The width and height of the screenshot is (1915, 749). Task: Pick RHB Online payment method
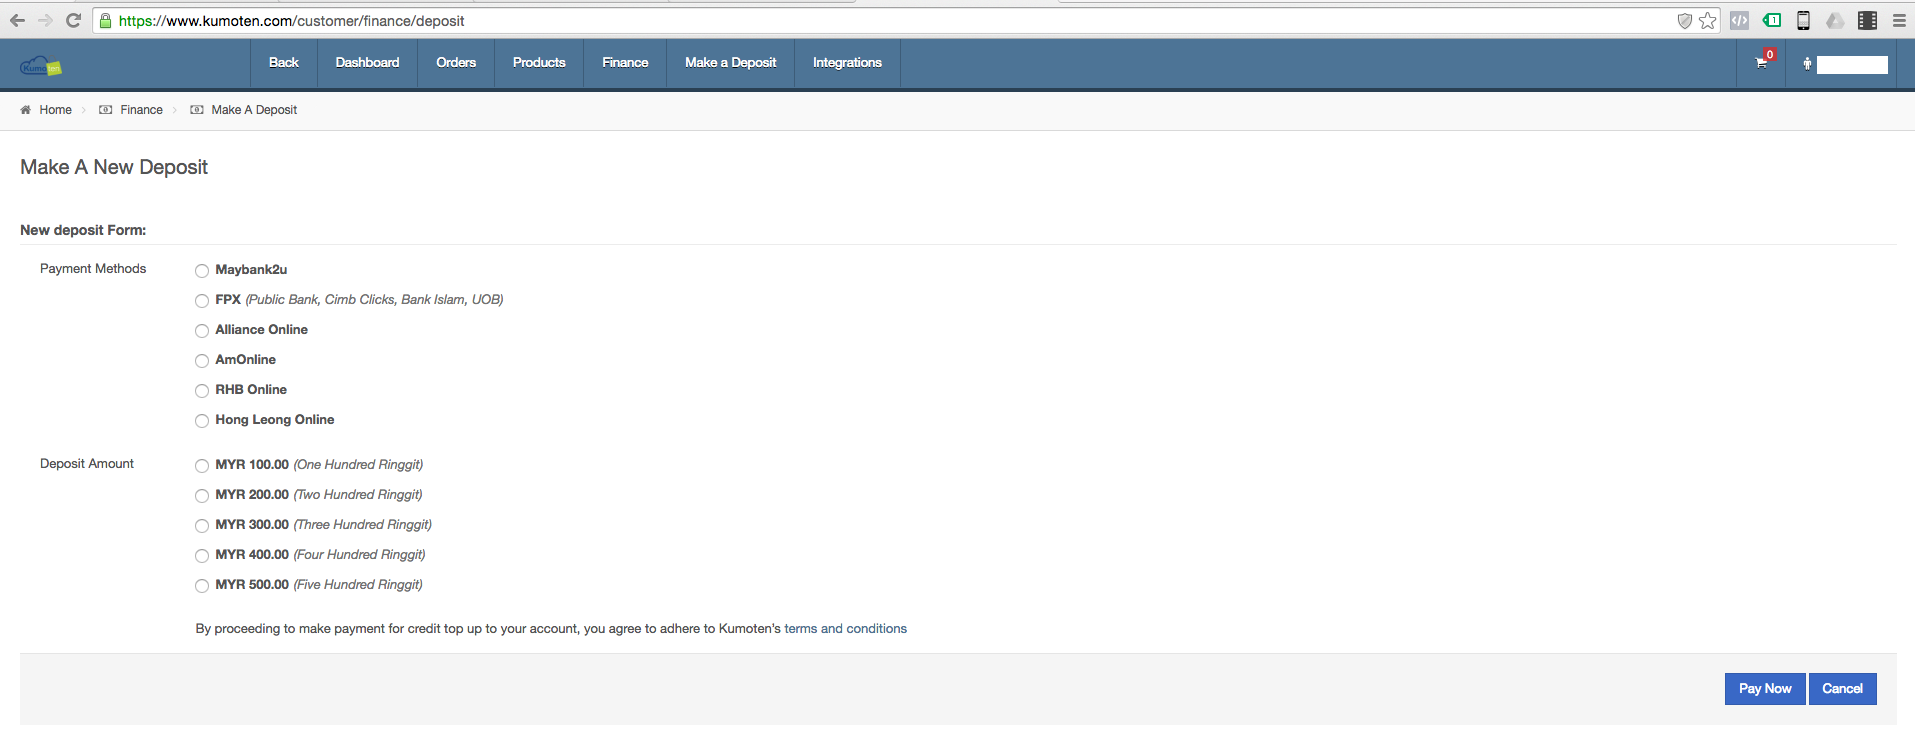tap(202, 391)
